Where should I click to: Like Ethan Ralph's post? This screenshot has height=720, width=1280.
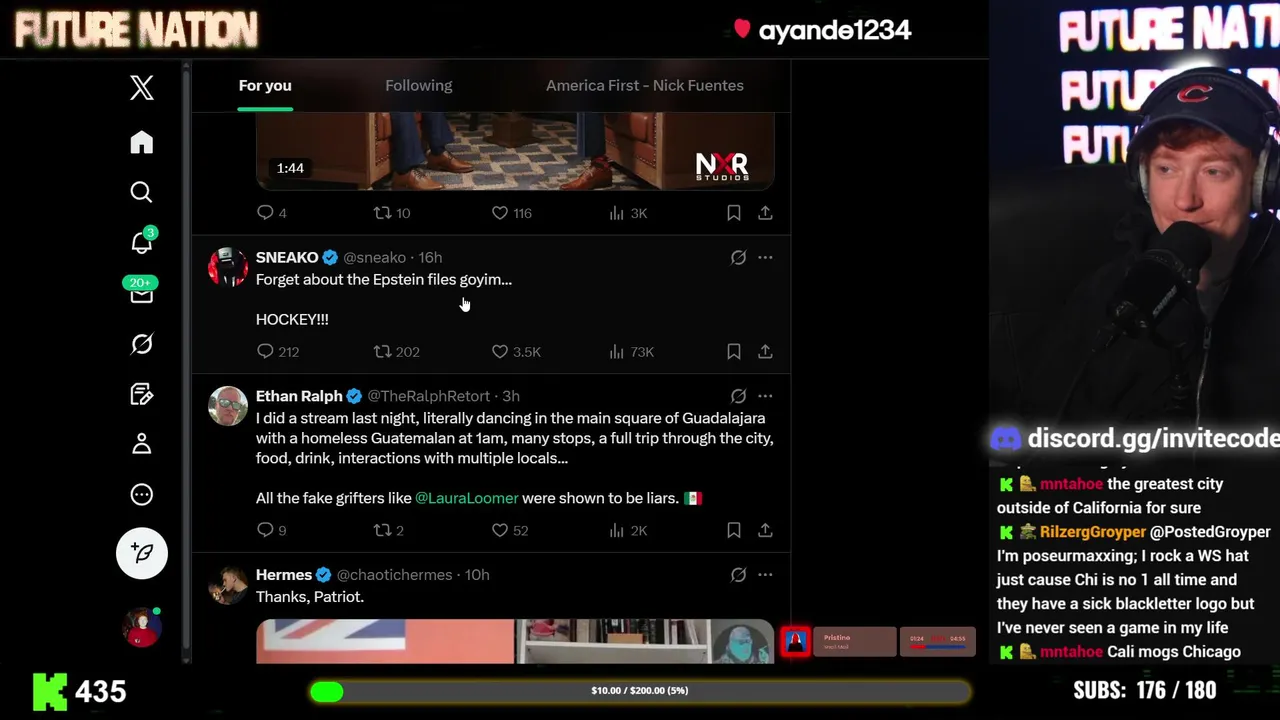(500, 530)
